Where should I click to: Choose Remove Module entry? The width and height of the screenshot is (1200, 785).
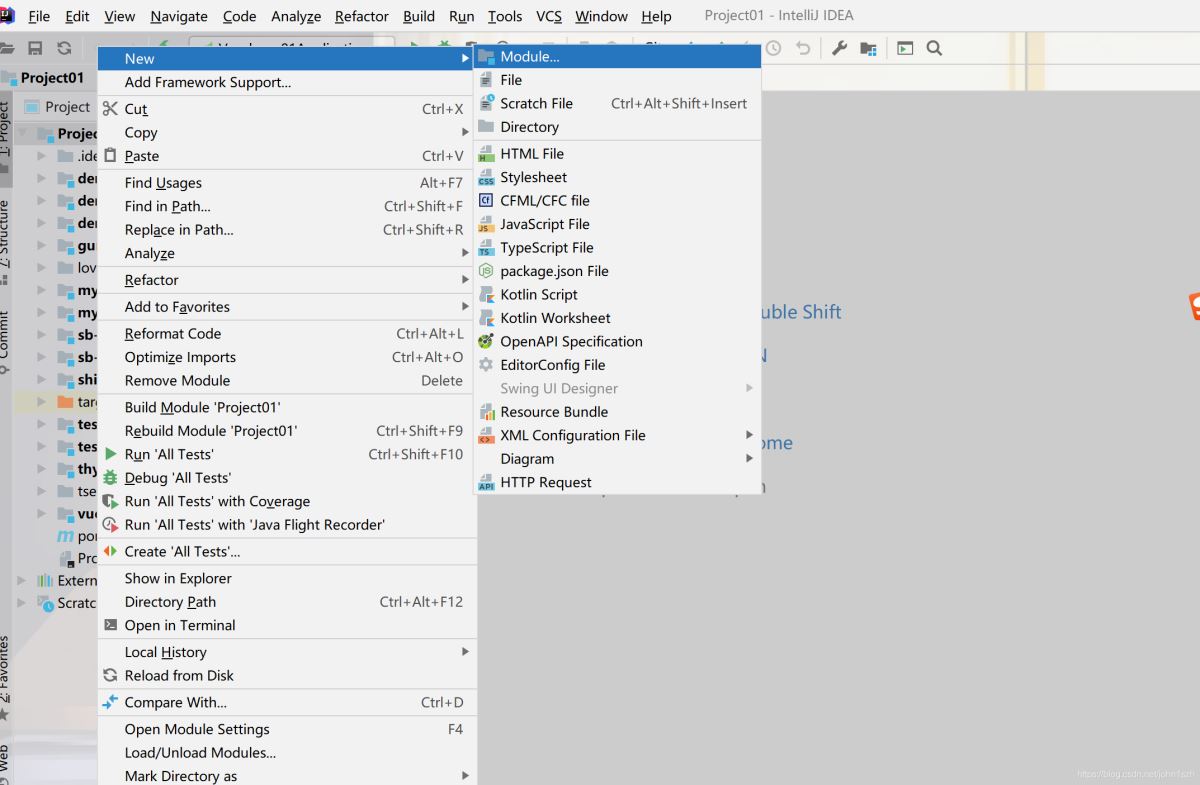click(287, 381)
